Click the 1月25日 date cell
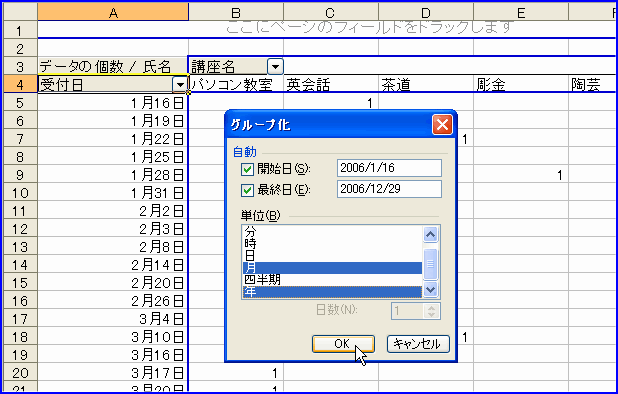 pos(113,157)
